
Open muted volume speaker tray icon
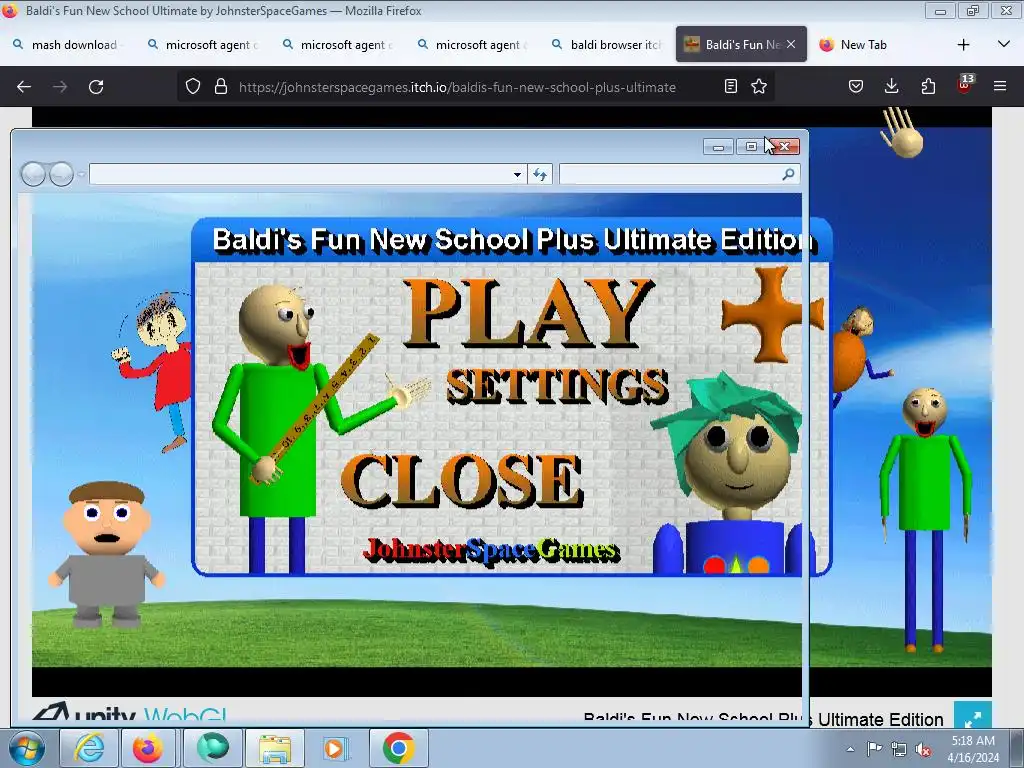[923, 749]
